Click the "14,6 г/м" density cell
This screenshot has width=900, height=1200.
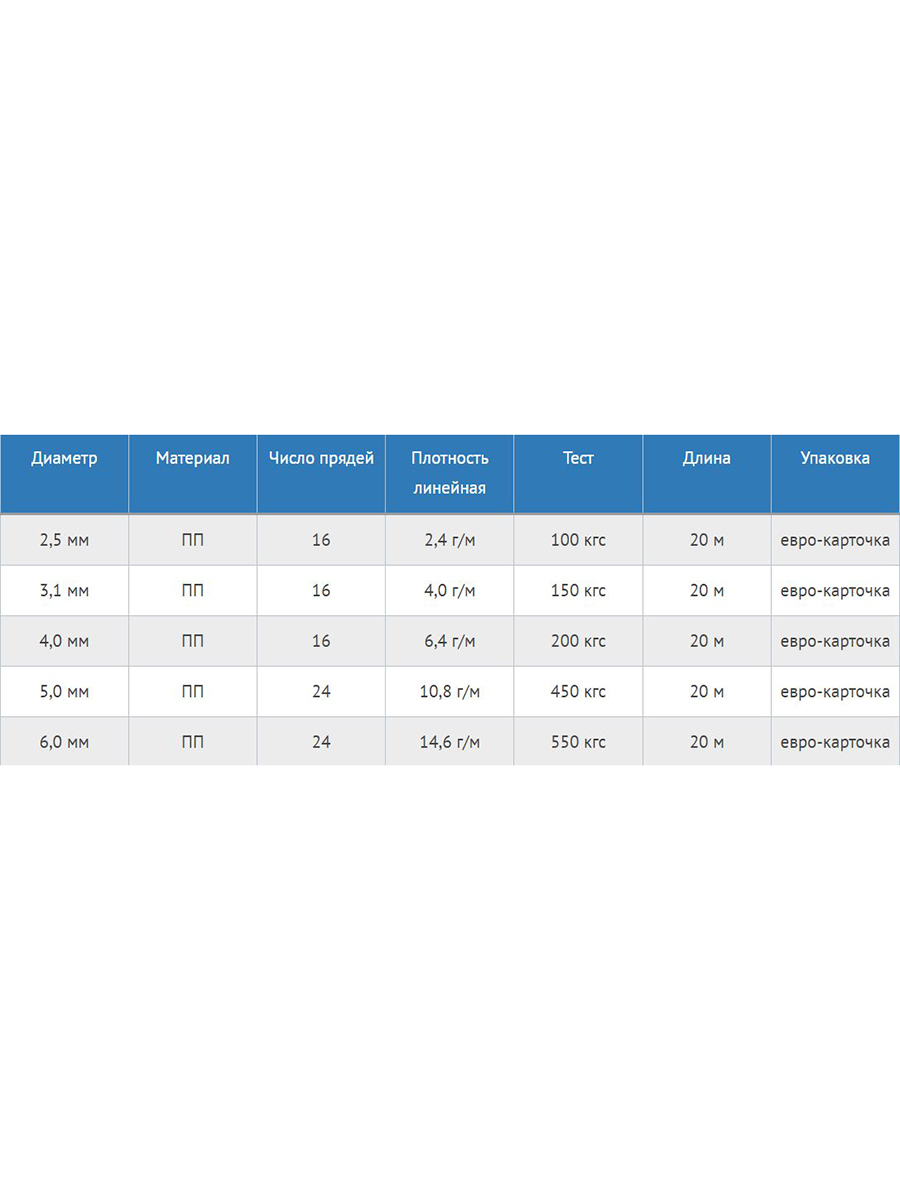[x=450, y=742]
